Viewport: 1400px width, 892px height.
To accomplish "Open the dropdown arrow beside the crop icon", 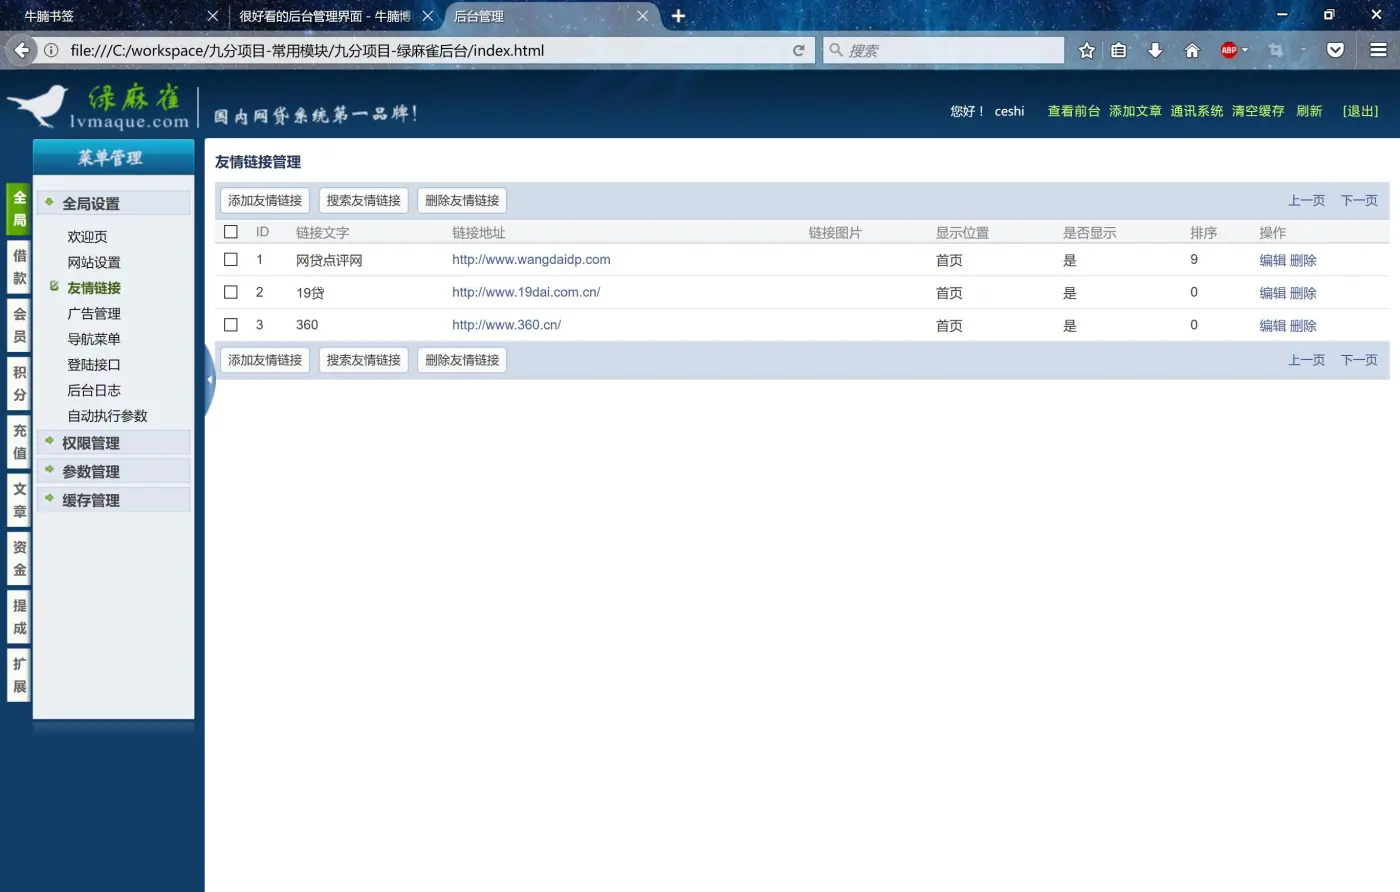I will coord(1303,50).
